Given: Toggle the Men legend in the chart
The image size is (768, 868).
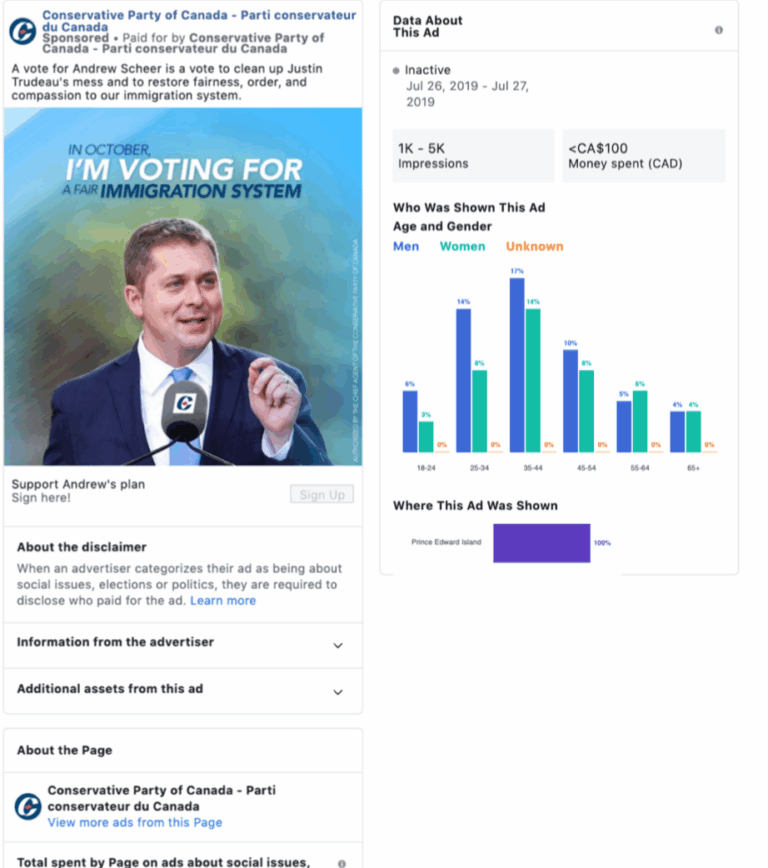Looking at the screenshot, I should coord(406,246).
